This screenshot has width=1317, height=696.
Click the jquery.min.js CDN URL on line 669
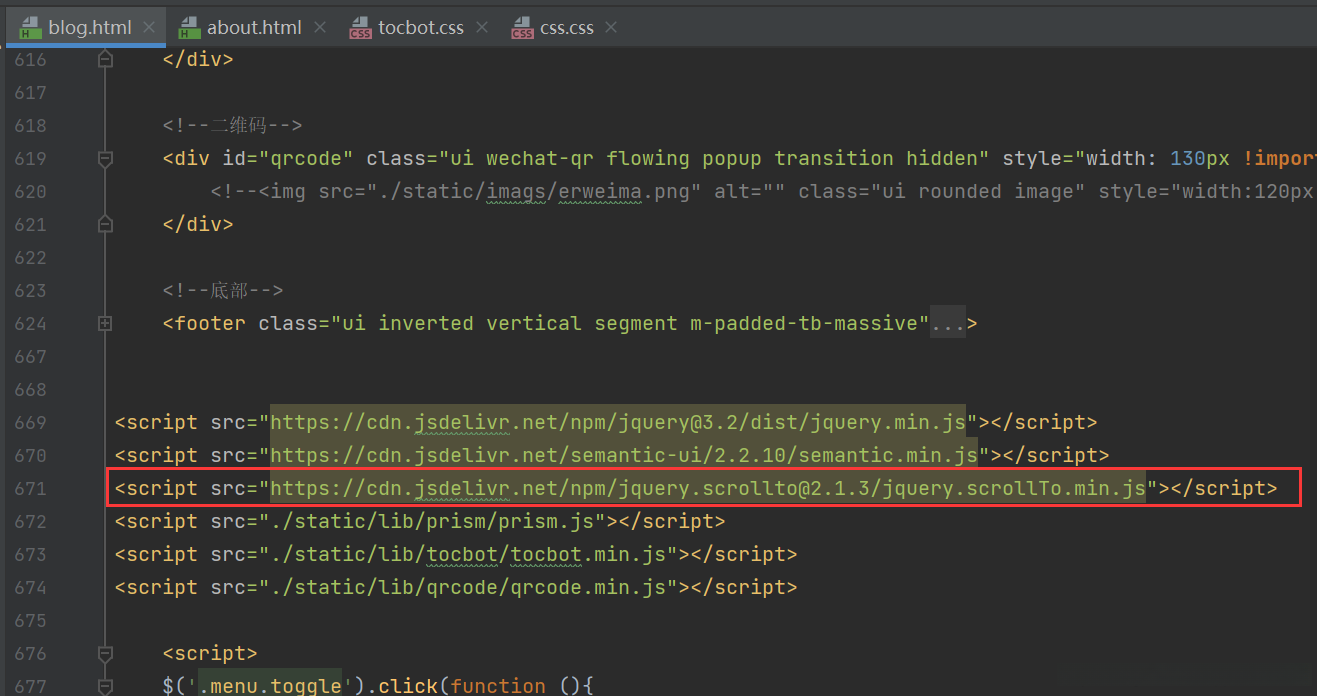[618, 422]
